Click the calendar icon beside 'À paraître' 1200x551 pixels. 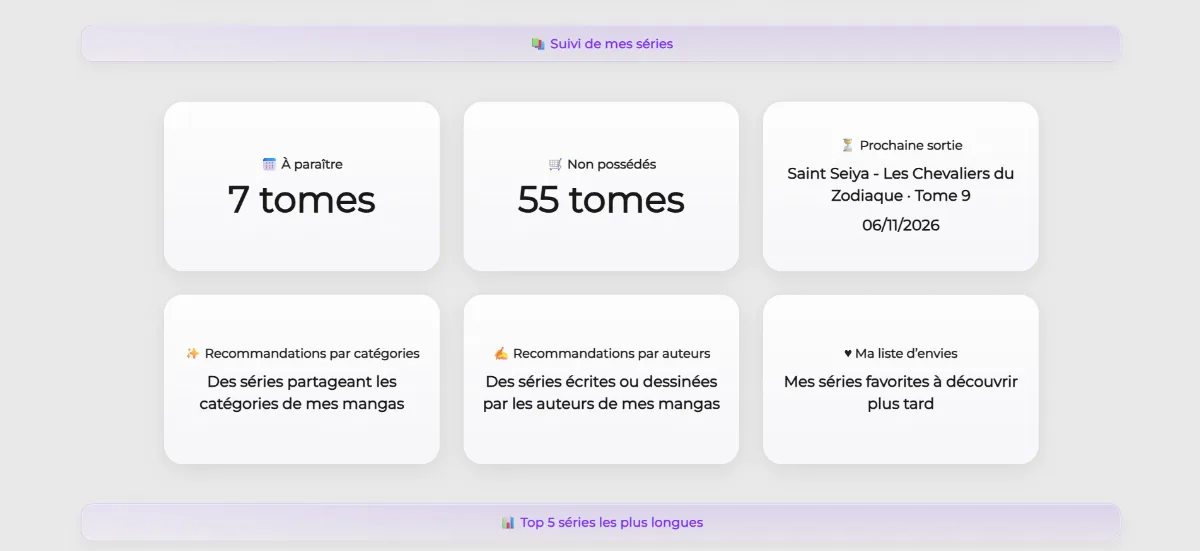[x=269, y=164]
